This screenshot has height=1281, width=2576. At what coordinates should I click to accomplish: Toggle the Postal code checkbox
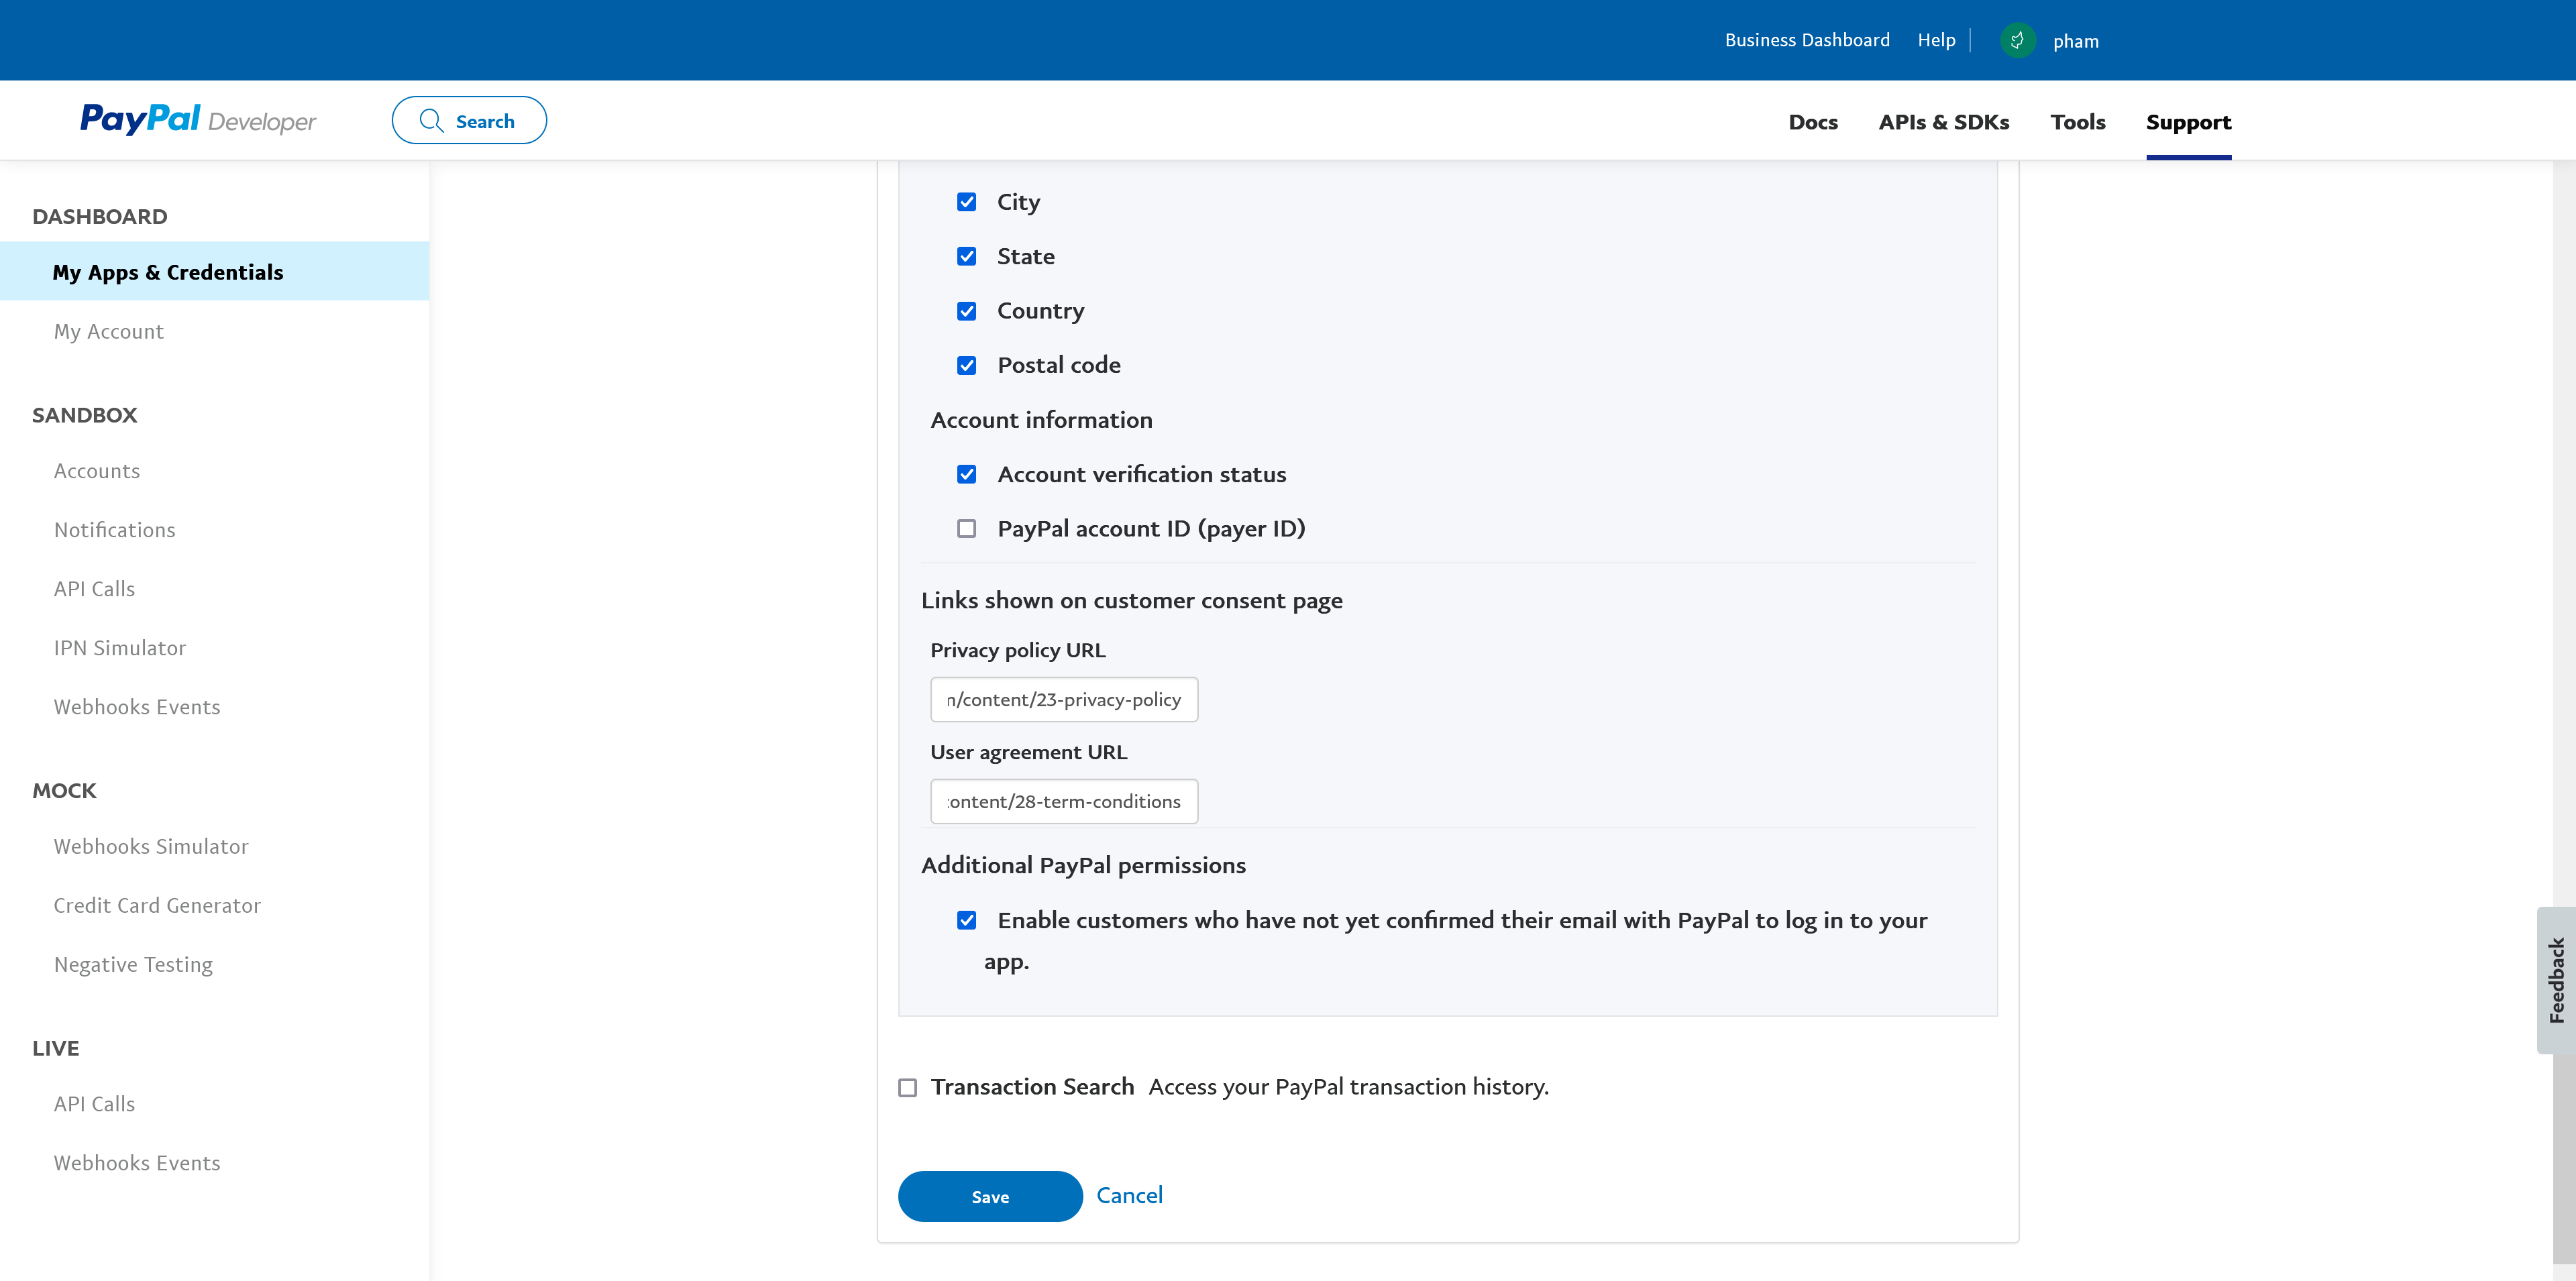pyautogui.click(x=966, y=365)
